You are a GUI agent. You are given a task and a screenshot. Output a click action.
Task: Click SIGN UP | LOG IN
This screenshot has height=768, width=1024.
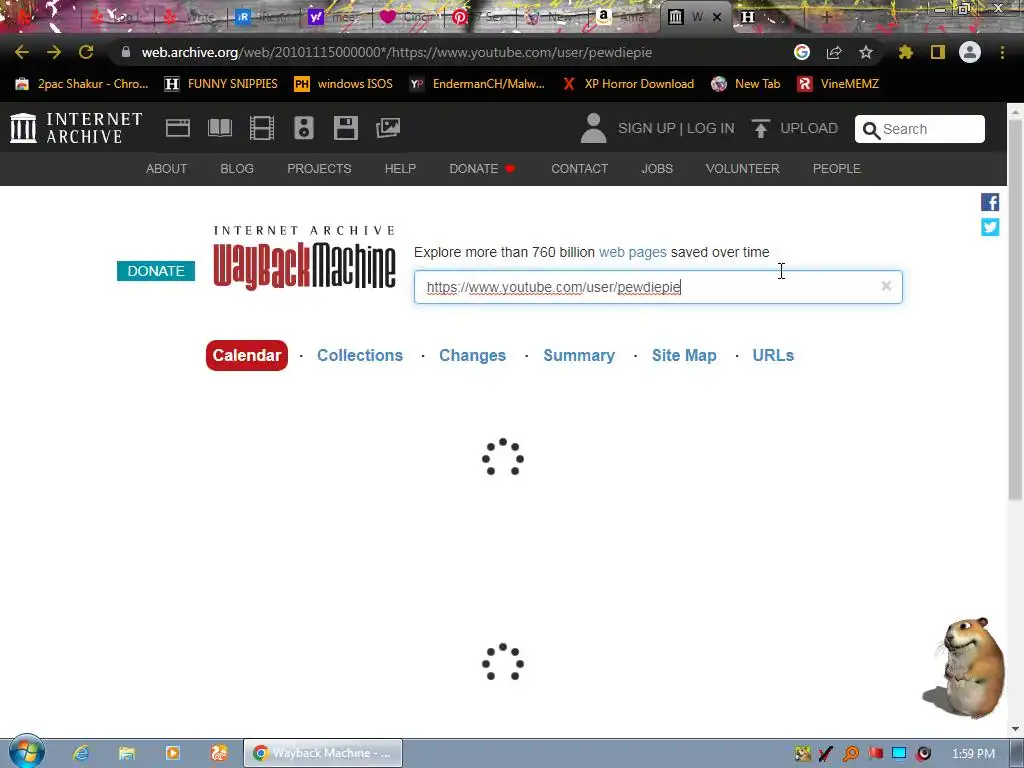[676, 128]
